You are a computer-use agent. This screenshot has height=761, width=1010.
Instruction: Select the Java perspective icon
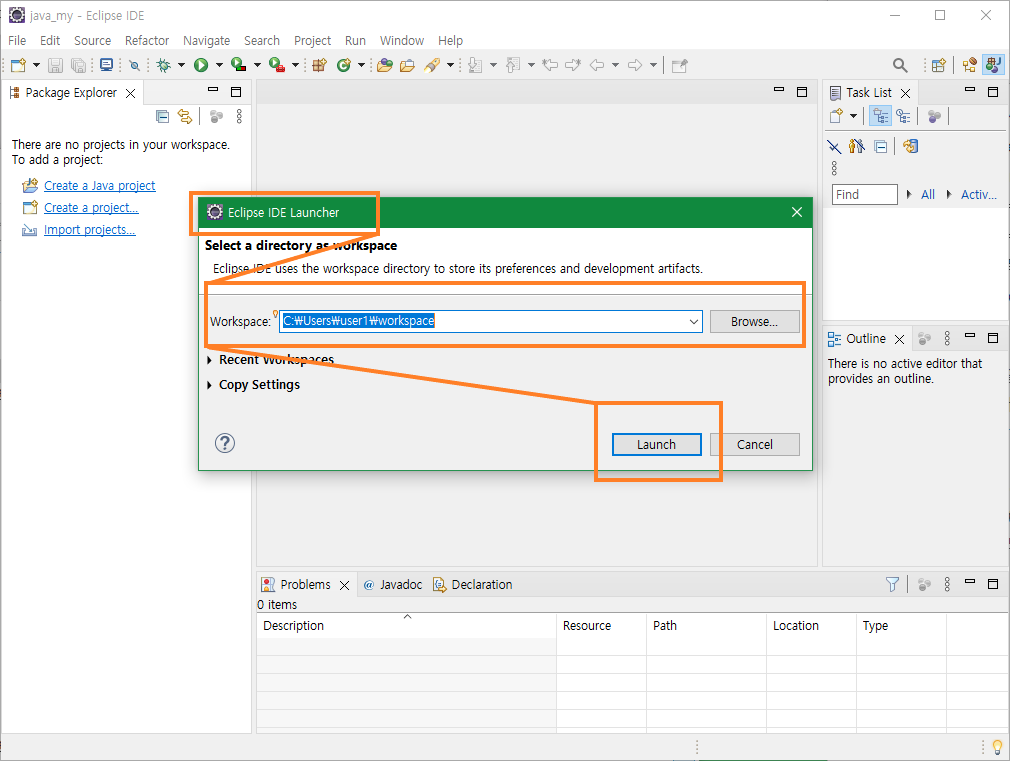(993, 65)
